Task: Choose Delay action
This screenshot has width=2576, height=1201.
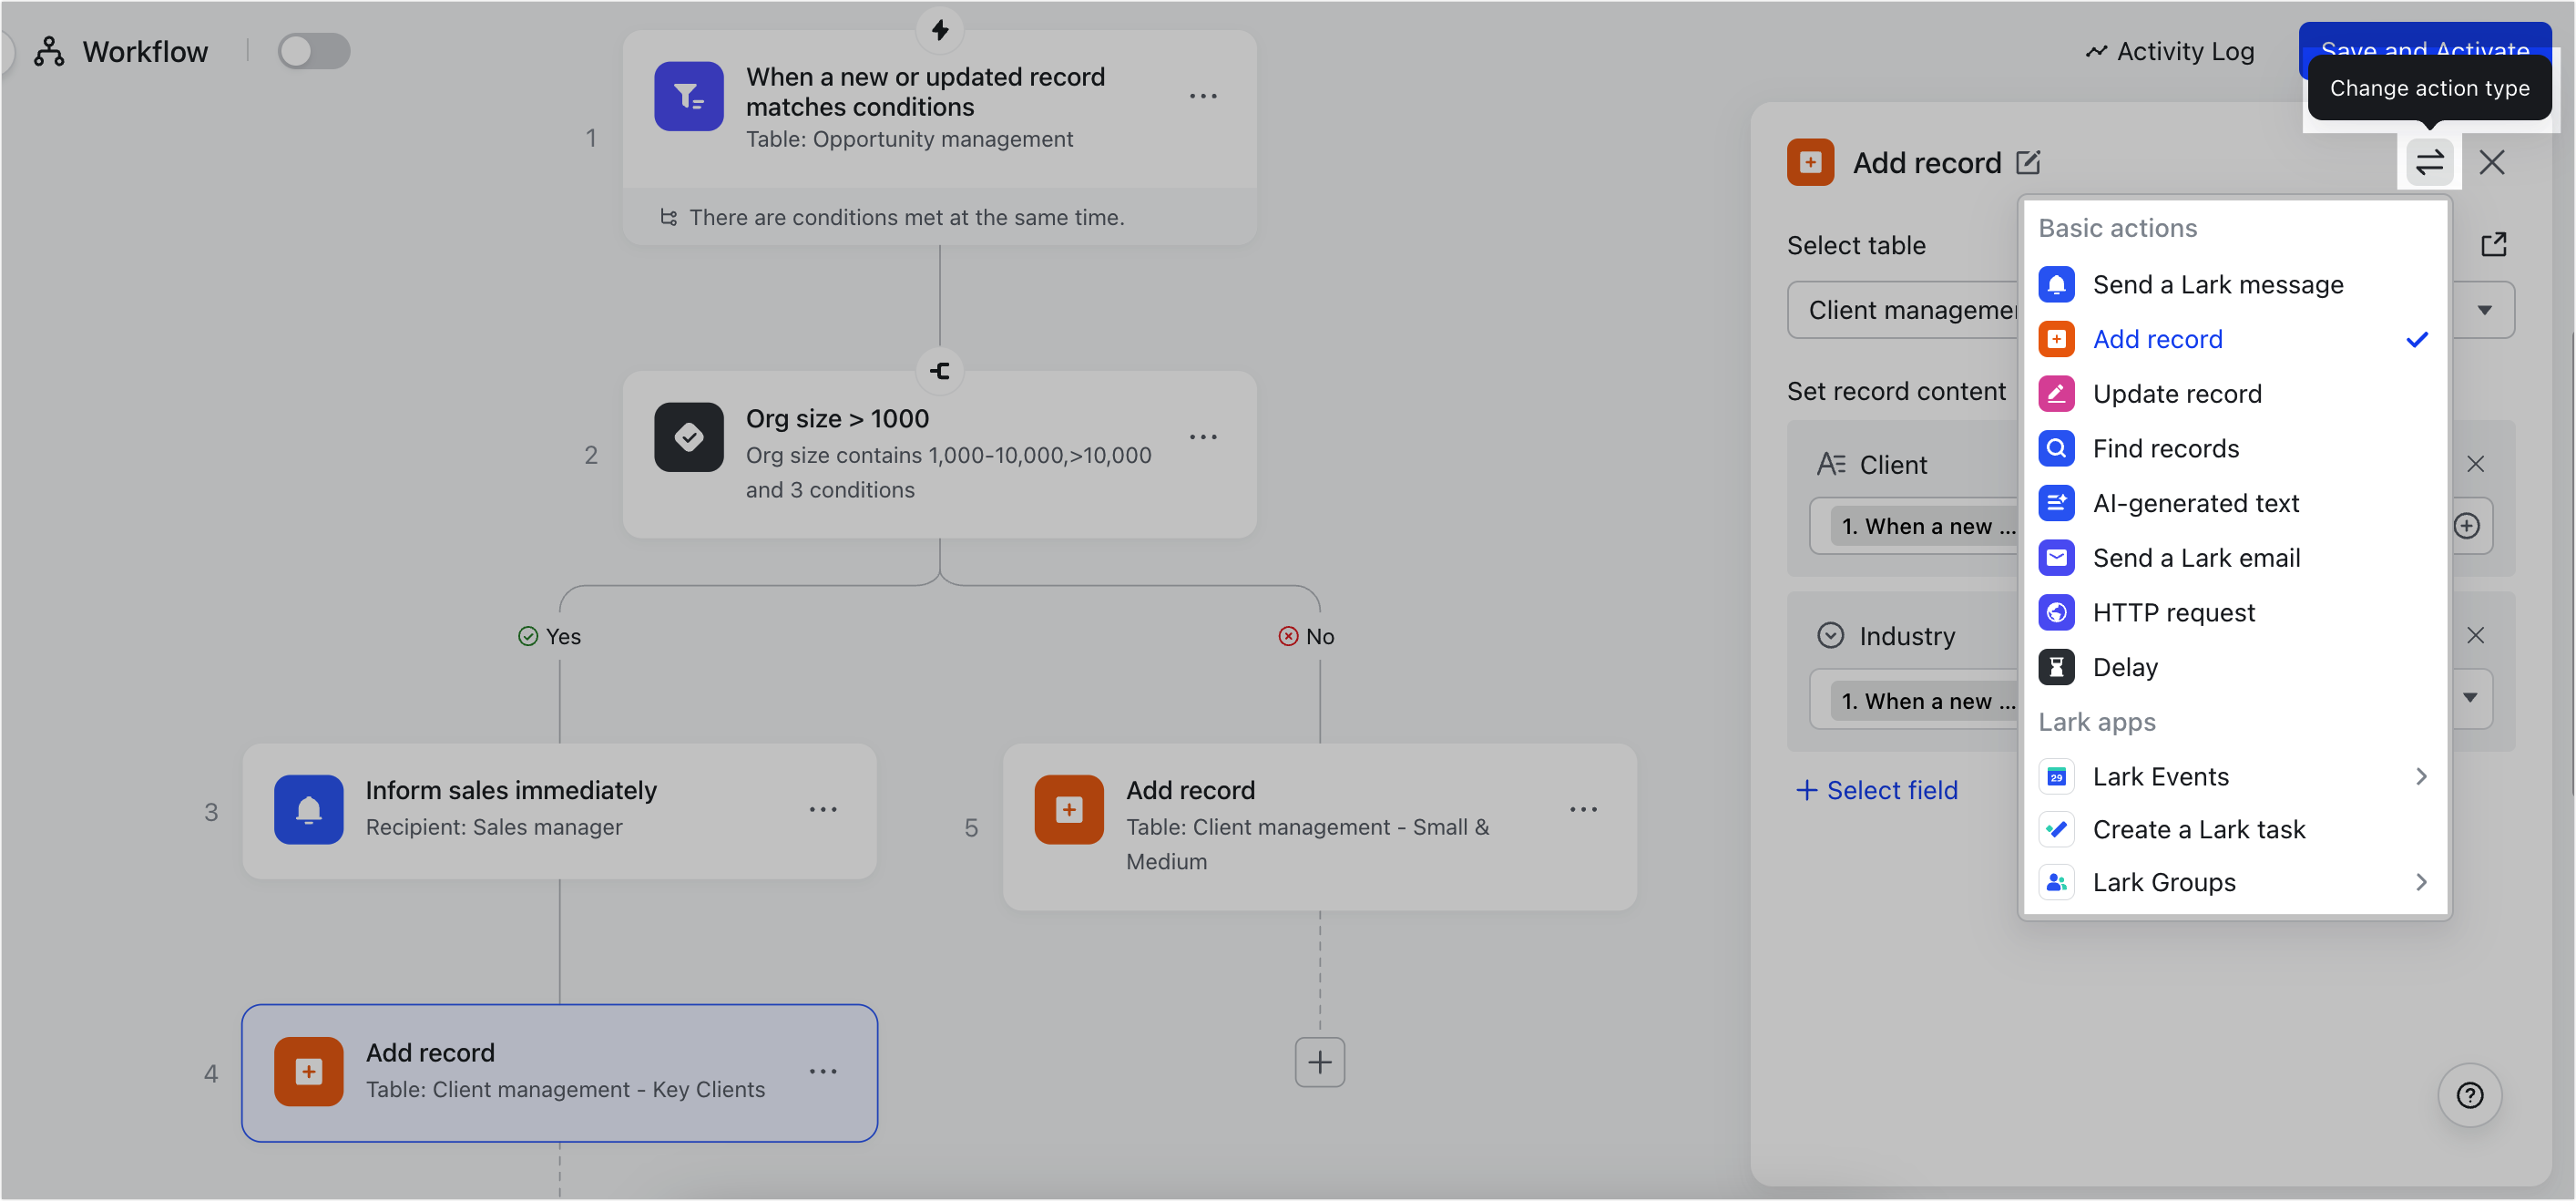Action: pyautogui.click(x=2235, y=667)
